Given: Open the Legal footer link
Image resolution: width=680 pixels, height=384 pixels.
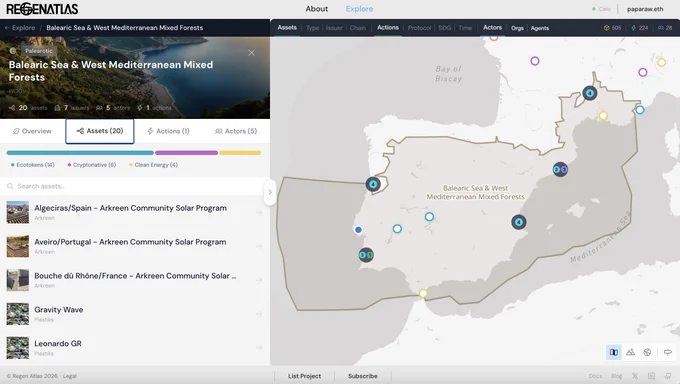Looking at the screenshot, I should pyautogui.click(x=70, y=376).
